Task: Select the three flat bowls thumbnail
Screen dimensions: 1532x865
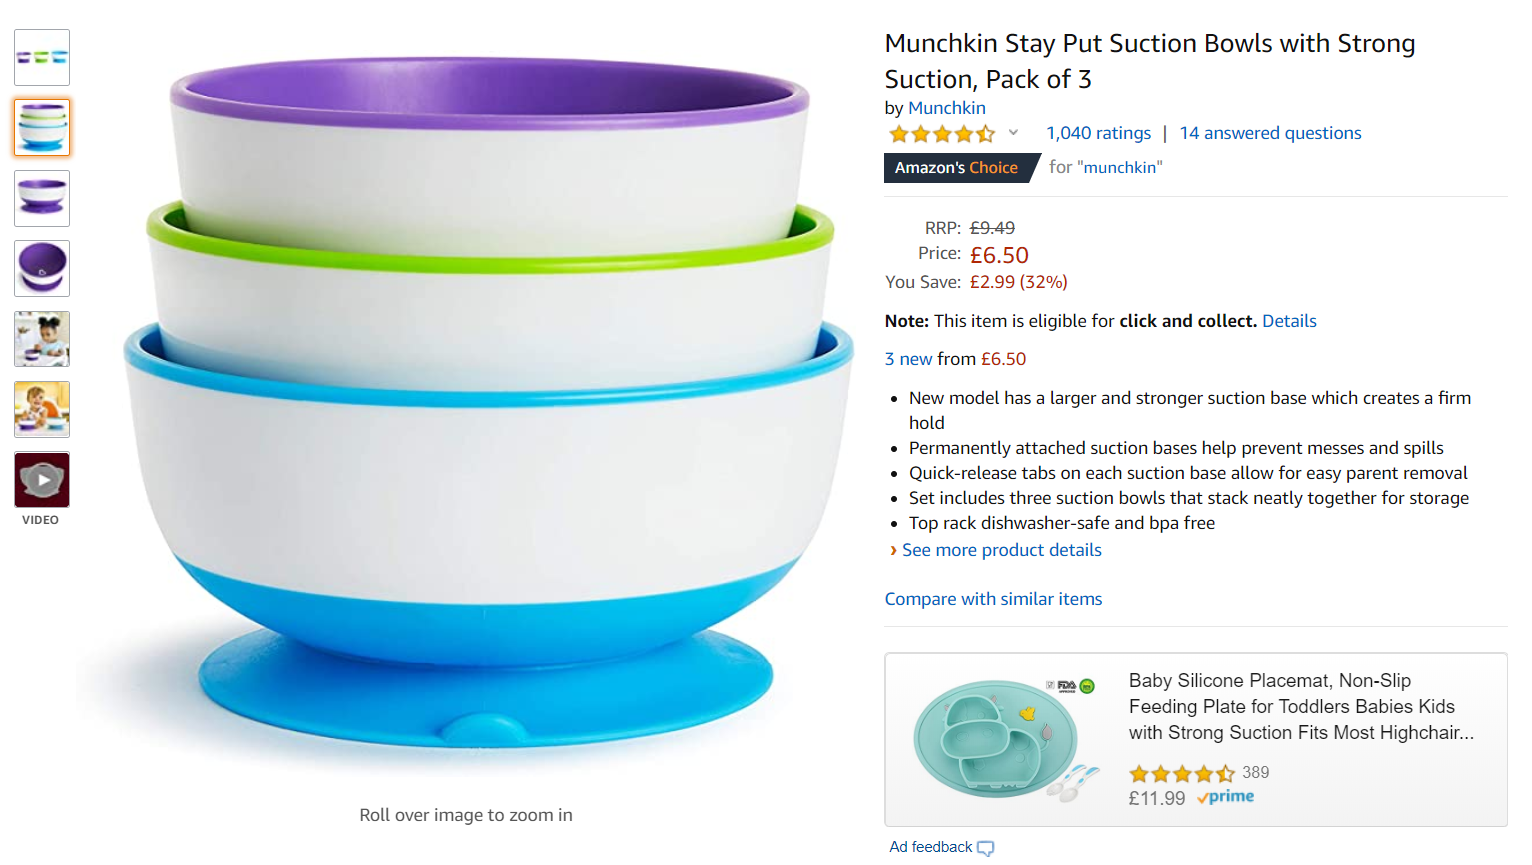Action: pos(42,57)
